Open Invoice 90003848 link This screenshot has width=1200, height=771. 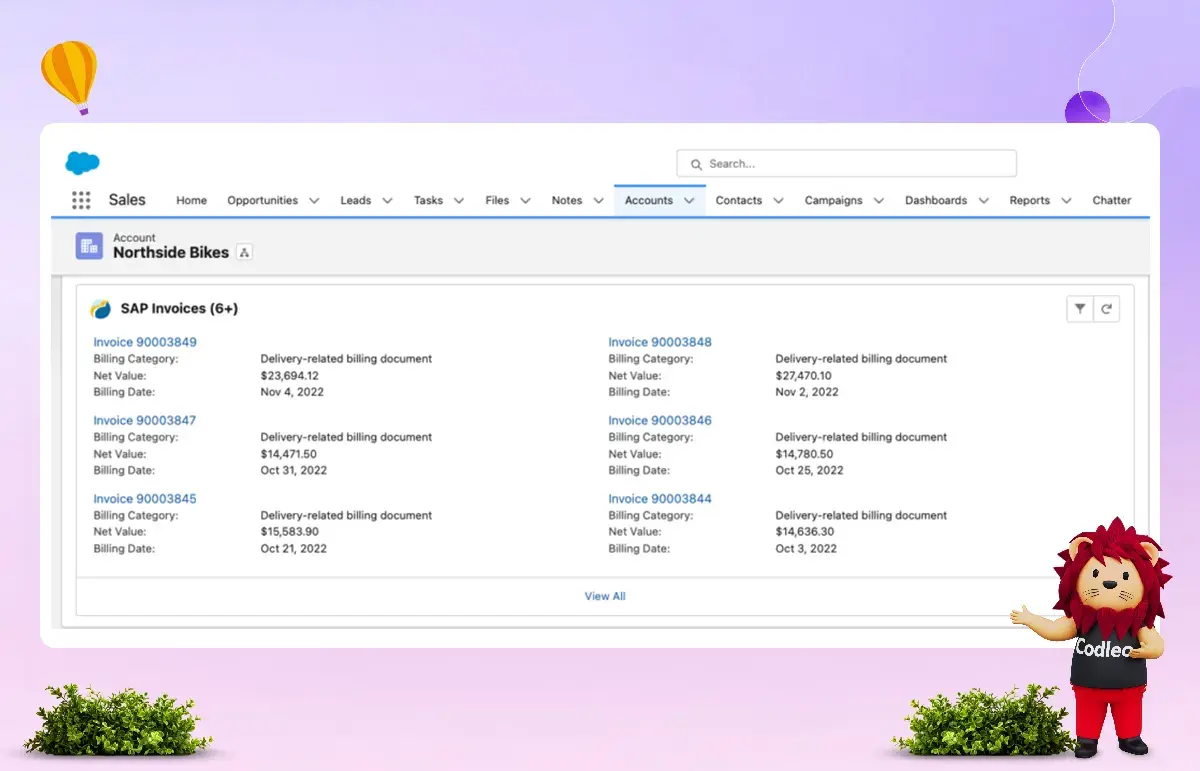click(660, 342)
